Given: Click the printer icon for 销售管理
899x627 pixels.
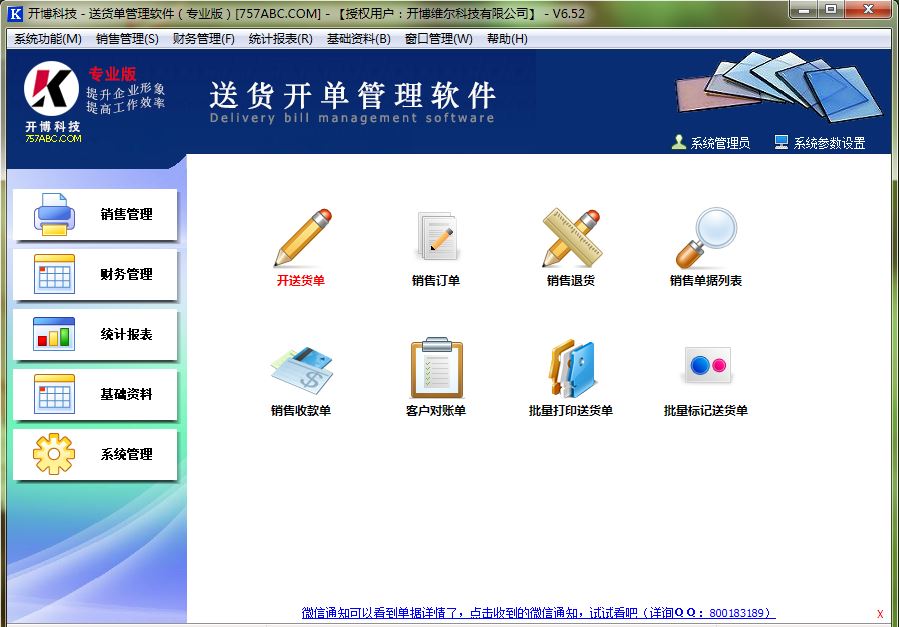Looking at the screenshot, I should pyautogui.click(x=54, y=214).
